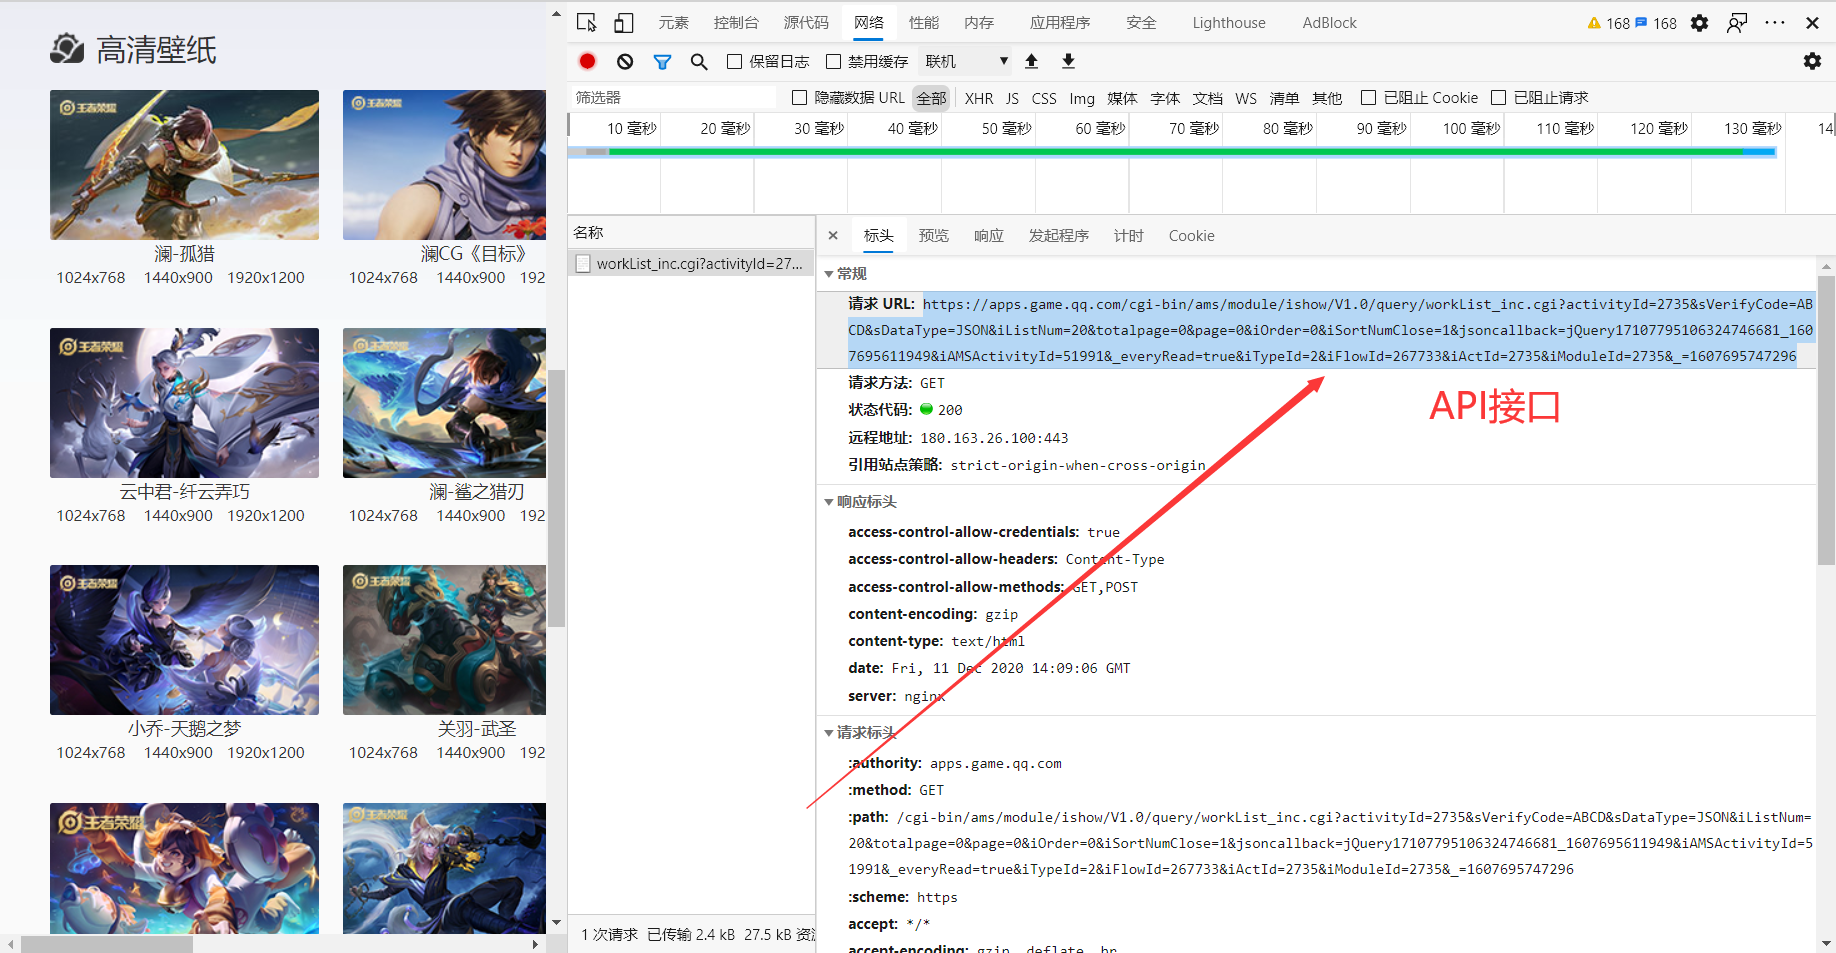This screenshot has width=1836, height=953.
Task: Click the page vertical scrollbar thumb
Action: point(557,497)
